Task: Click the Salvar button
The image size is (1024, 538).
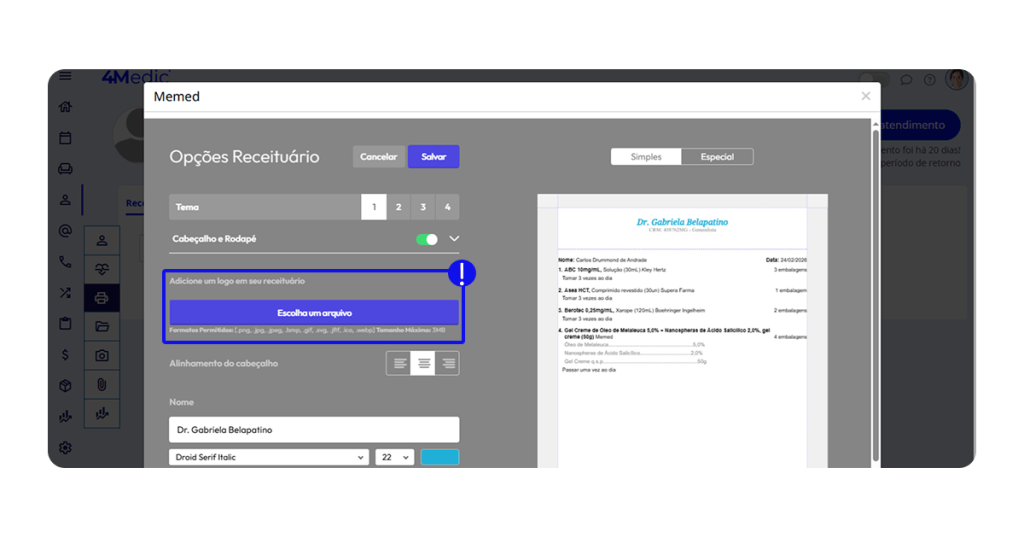Action: (433, 157)
